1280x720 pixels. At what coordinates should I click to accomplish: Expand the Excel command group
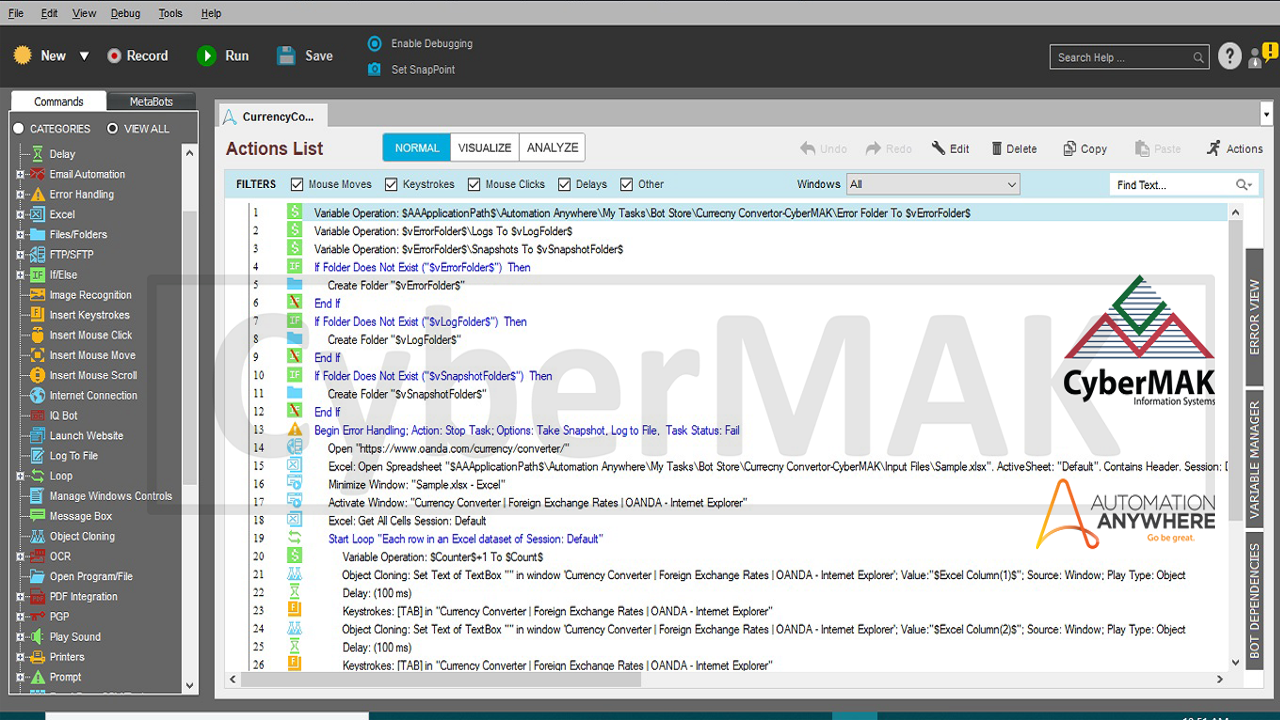pyautogui.click(x=20, y=215)
